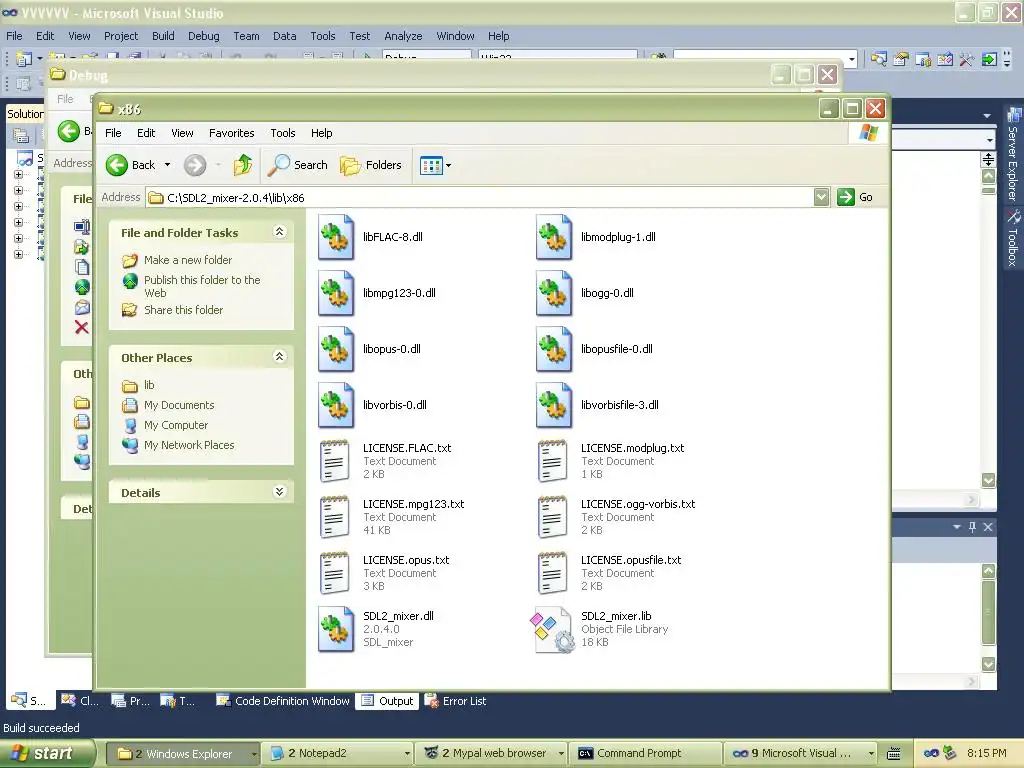Click the scroll down arrow in Visual Studio output panel
The width and height of the screenshot is (1024, 768).
pos(989,664)
